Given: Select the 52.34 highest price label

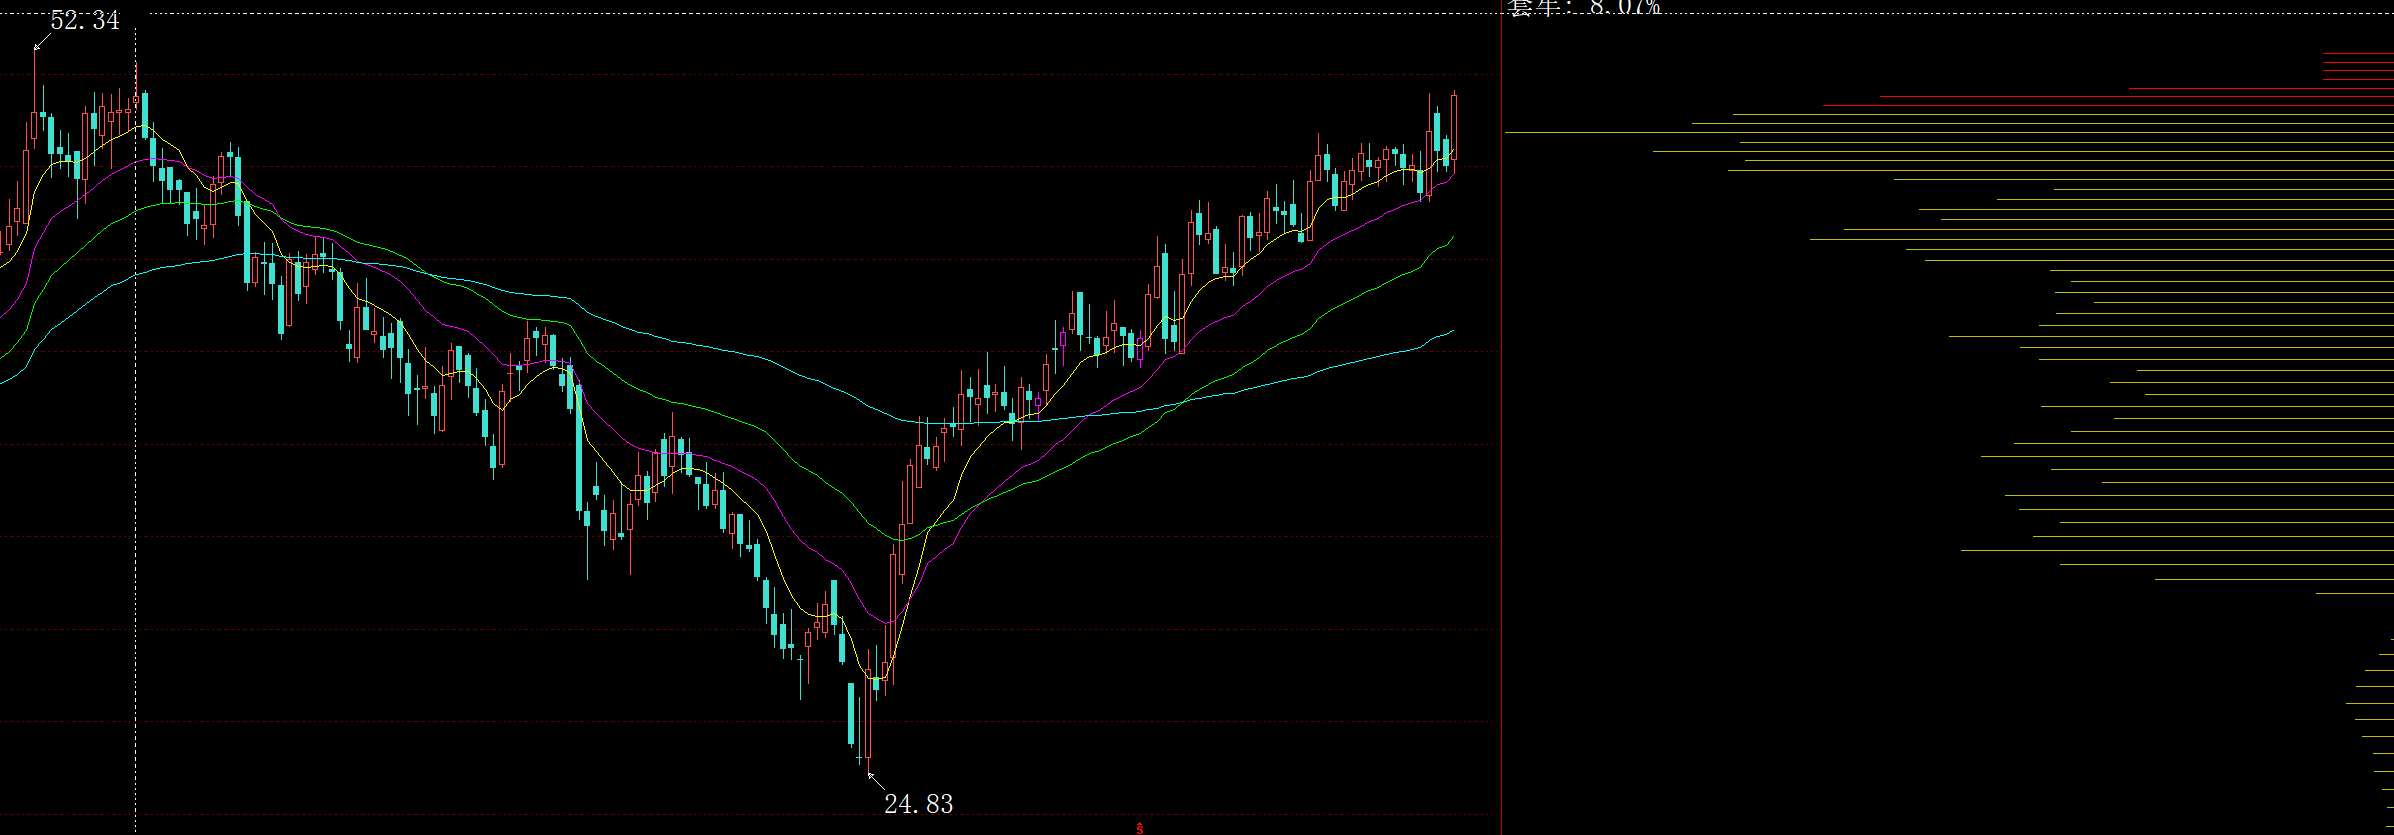Looking at the screenshot, I should coord(85,21).
